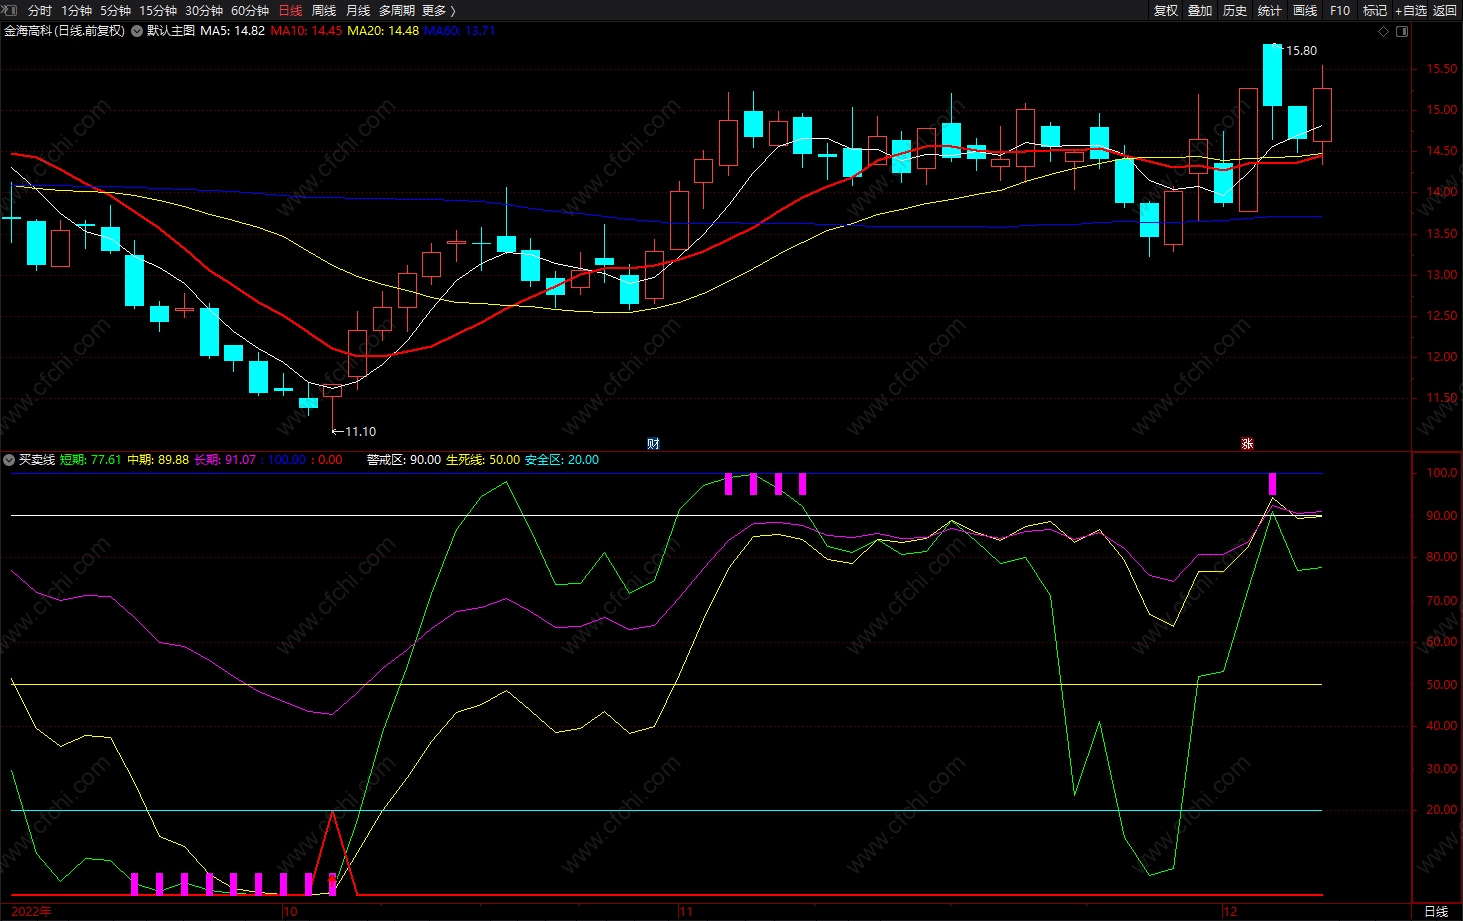
Task: Click the 20.00 indicator axis label
Action: pyautogui.click(x=1442, y=810)
